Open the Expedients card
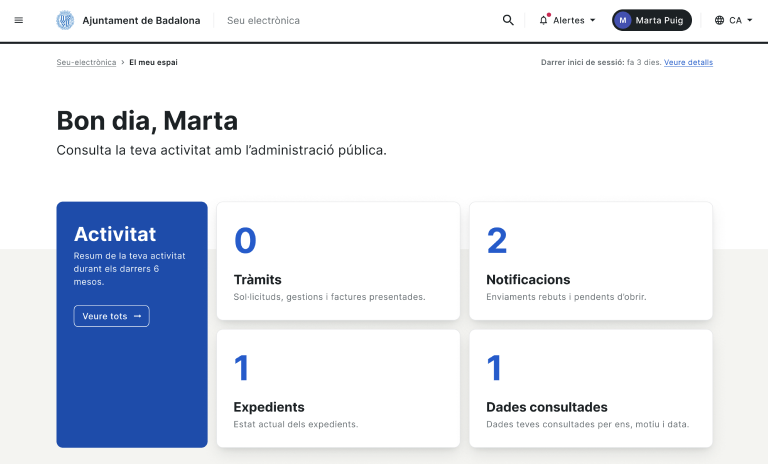Viewport: 768px width, 464px height. pyautogui.click(x=338, y=388)
